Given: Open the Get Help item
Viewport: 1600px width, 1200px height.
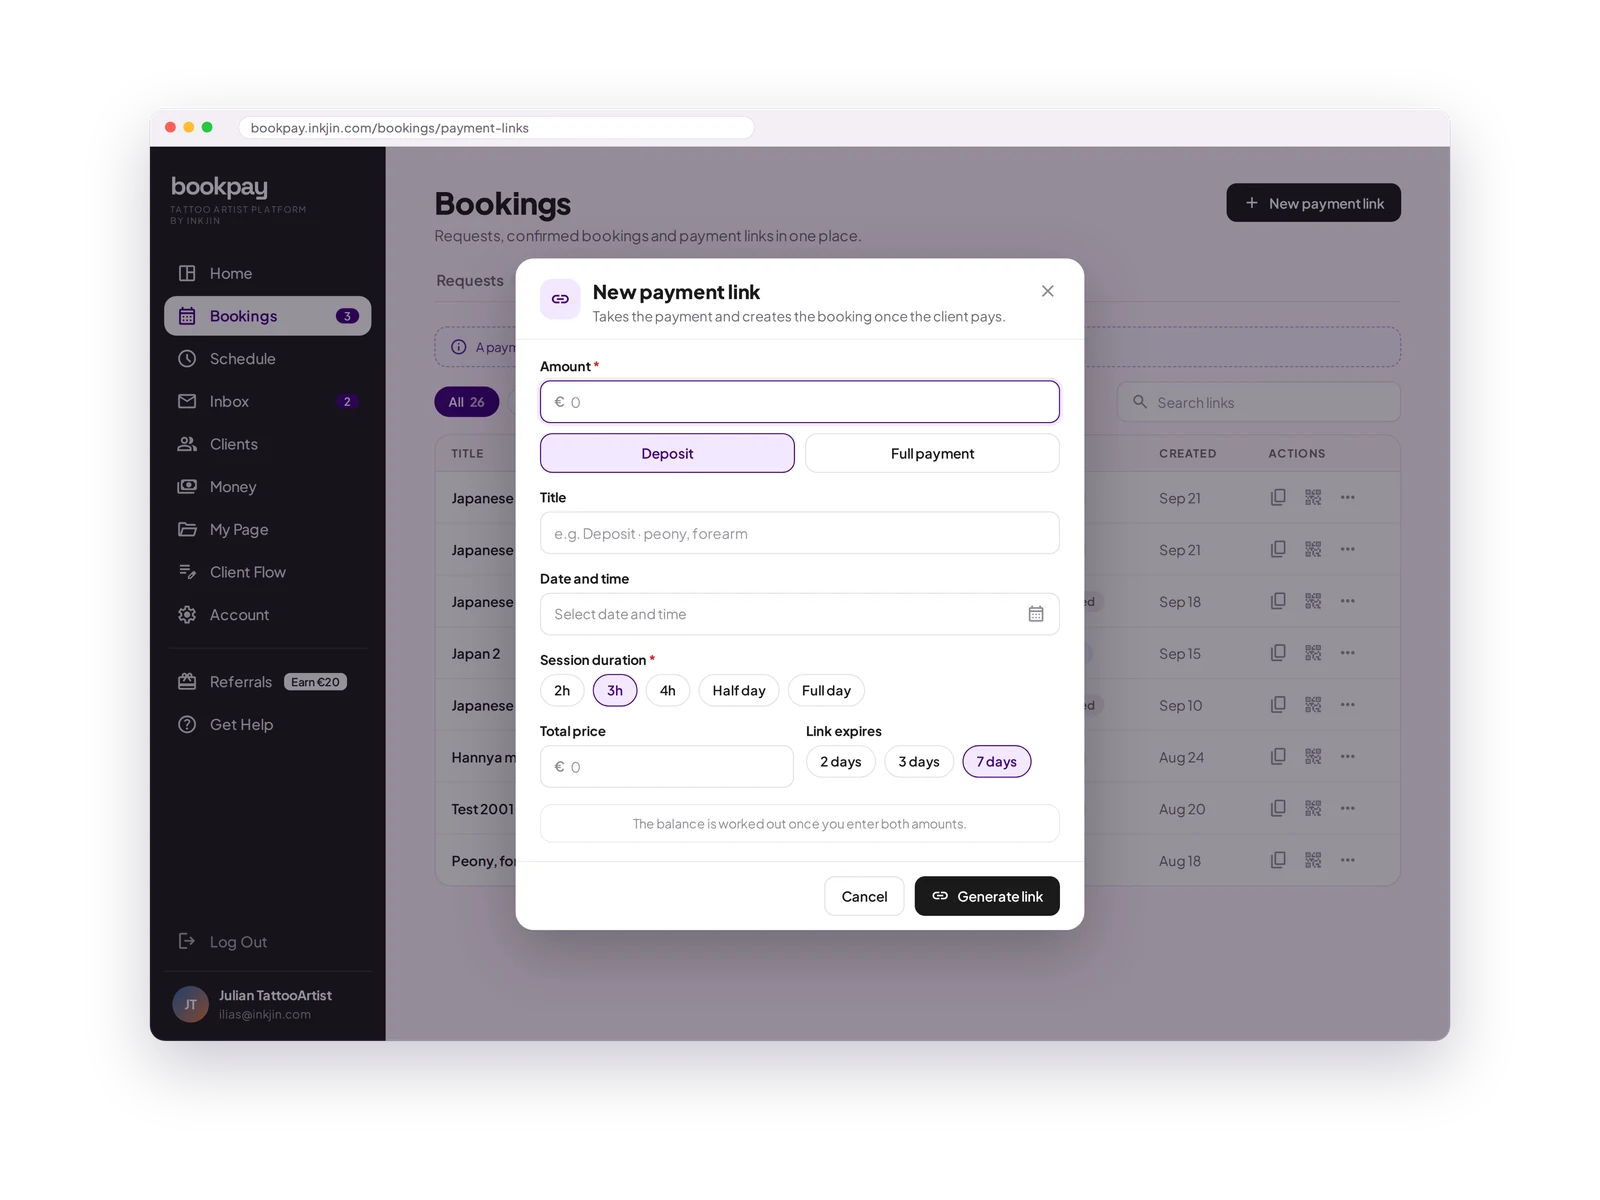Looking at the screenshot, I should pos(268,725).
